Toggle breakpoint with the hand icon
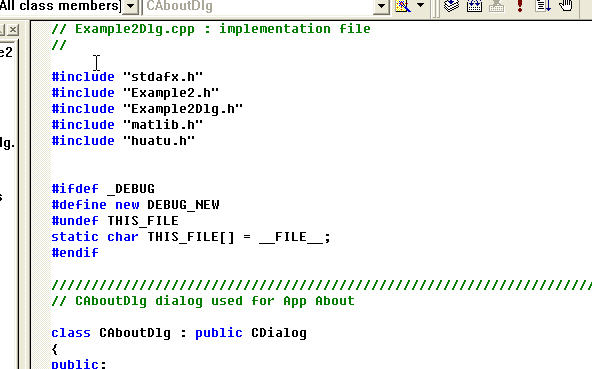592x369 pixels. [565, 6]
